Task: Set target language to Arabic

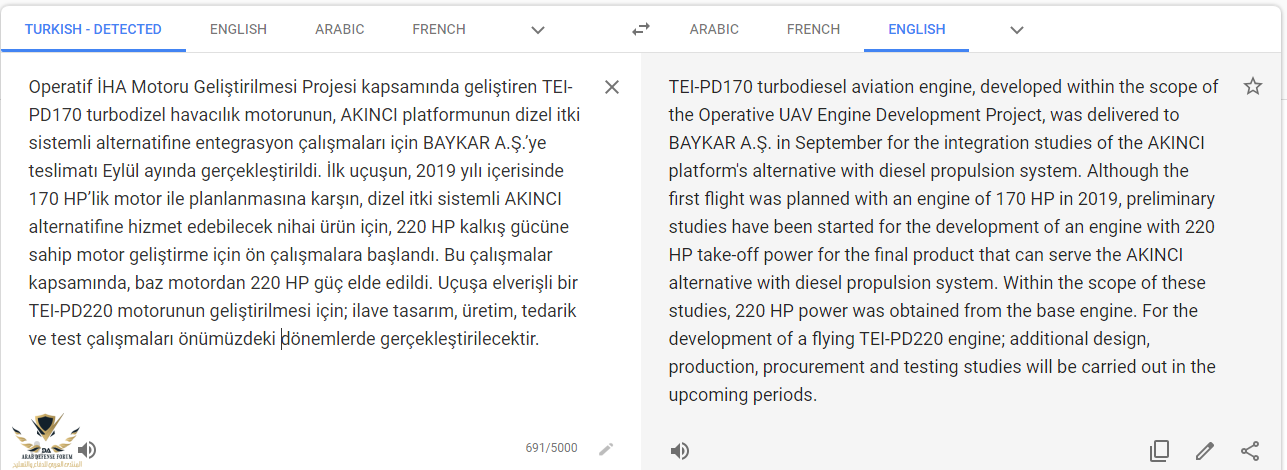Action: [x=714, y=29]
